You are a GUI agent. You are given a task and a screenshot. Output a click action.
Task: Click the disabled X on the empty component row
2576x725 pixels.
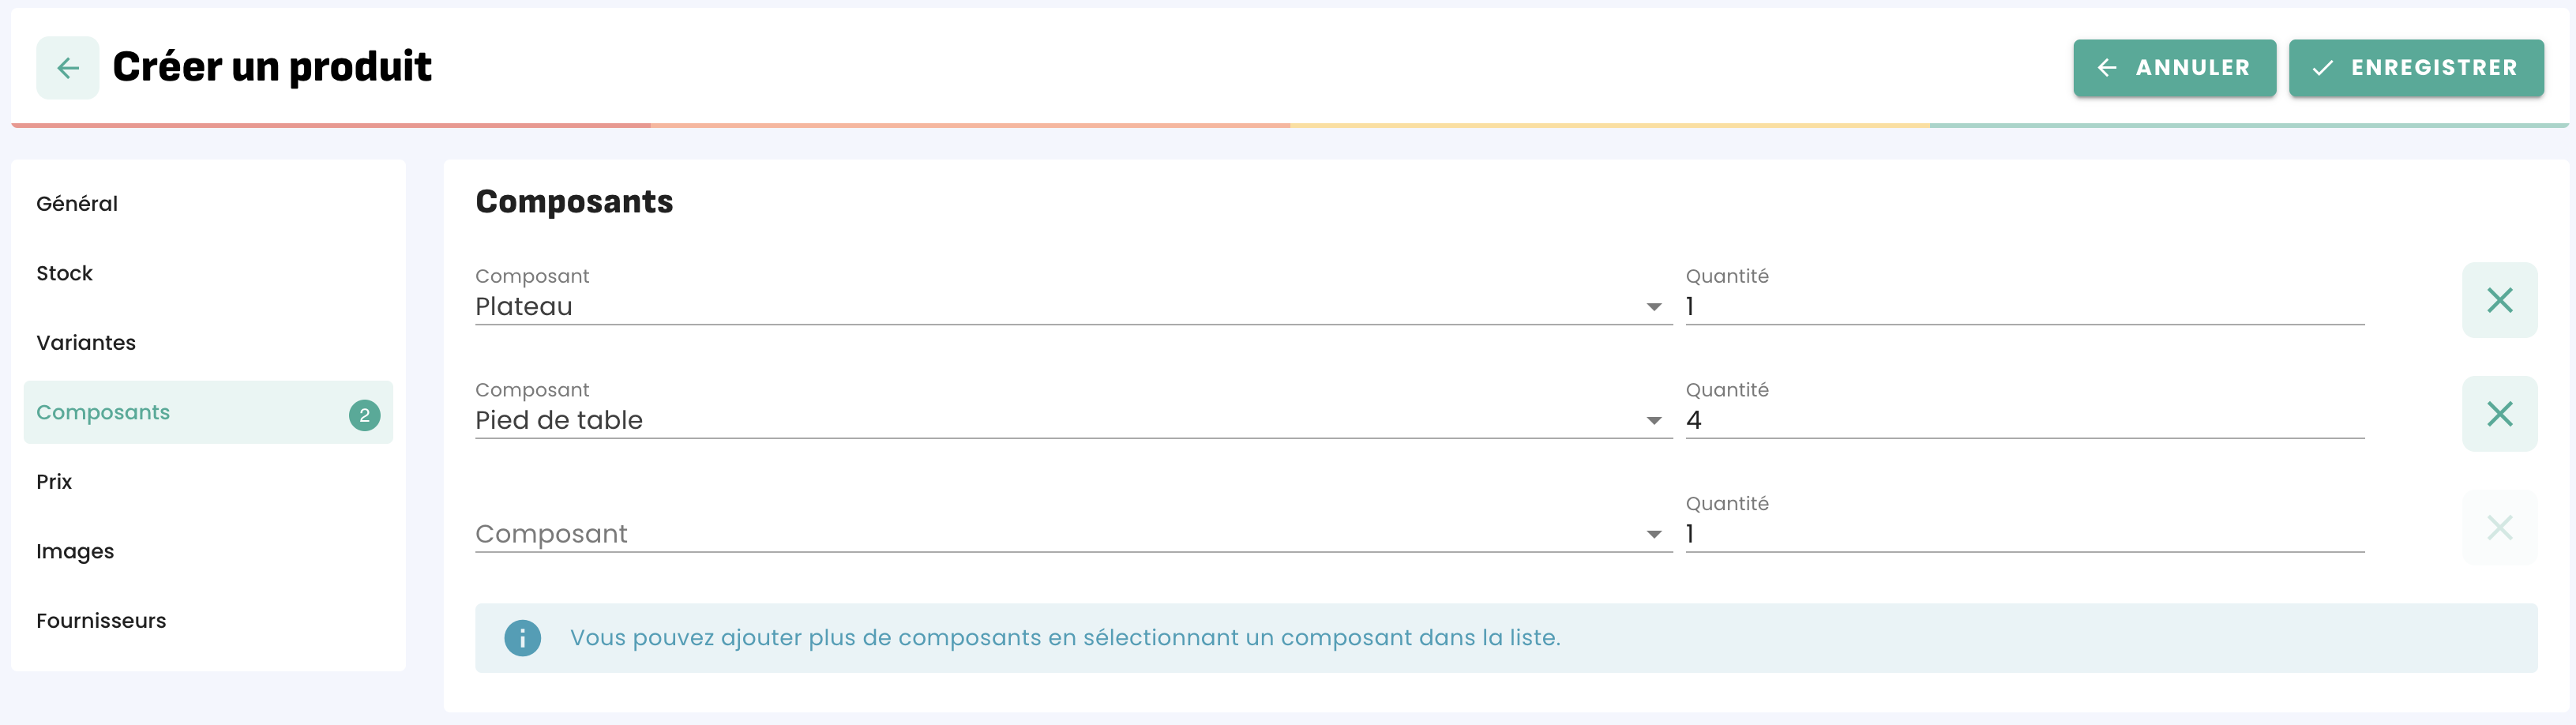(2498, 528)
